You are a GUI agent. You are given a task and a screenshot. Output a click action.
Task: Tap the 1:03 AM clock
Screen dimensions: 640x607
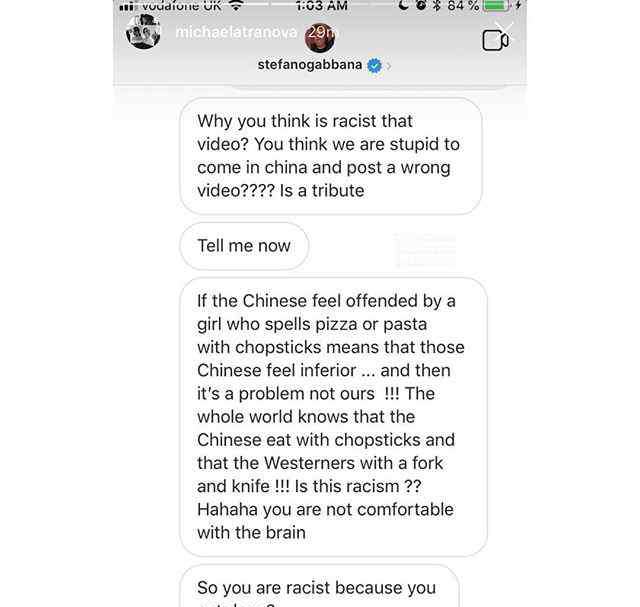point(322,6)
